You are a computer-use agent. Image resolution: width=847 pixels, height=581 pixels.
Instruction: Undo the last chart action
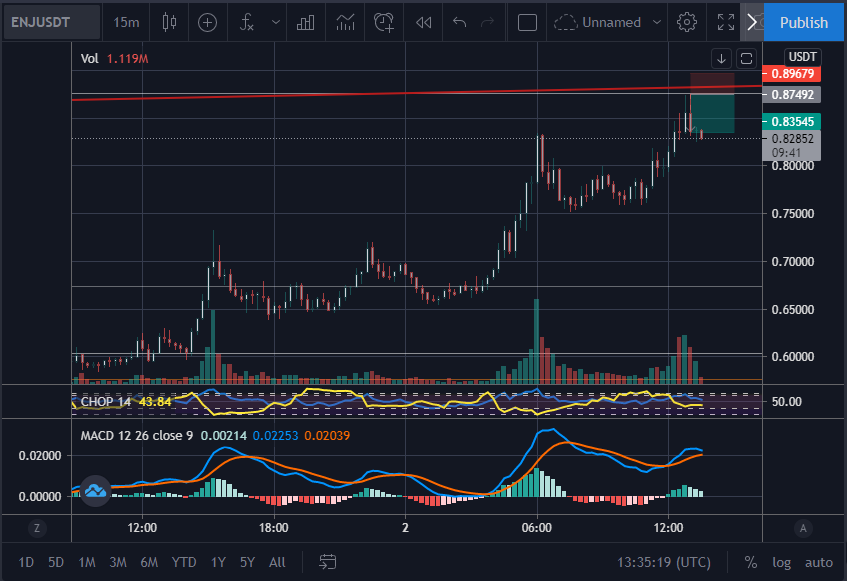click(x=459, y=22)
